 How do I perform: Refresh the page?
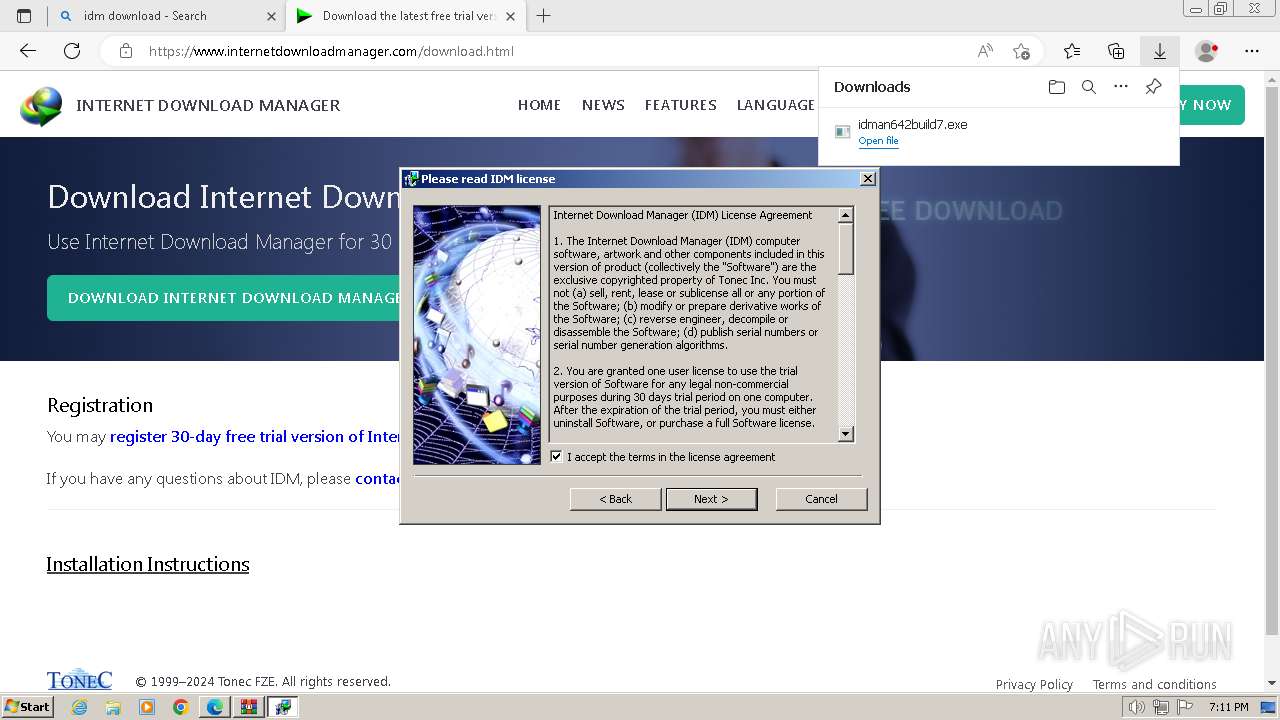tap(72, 51)
